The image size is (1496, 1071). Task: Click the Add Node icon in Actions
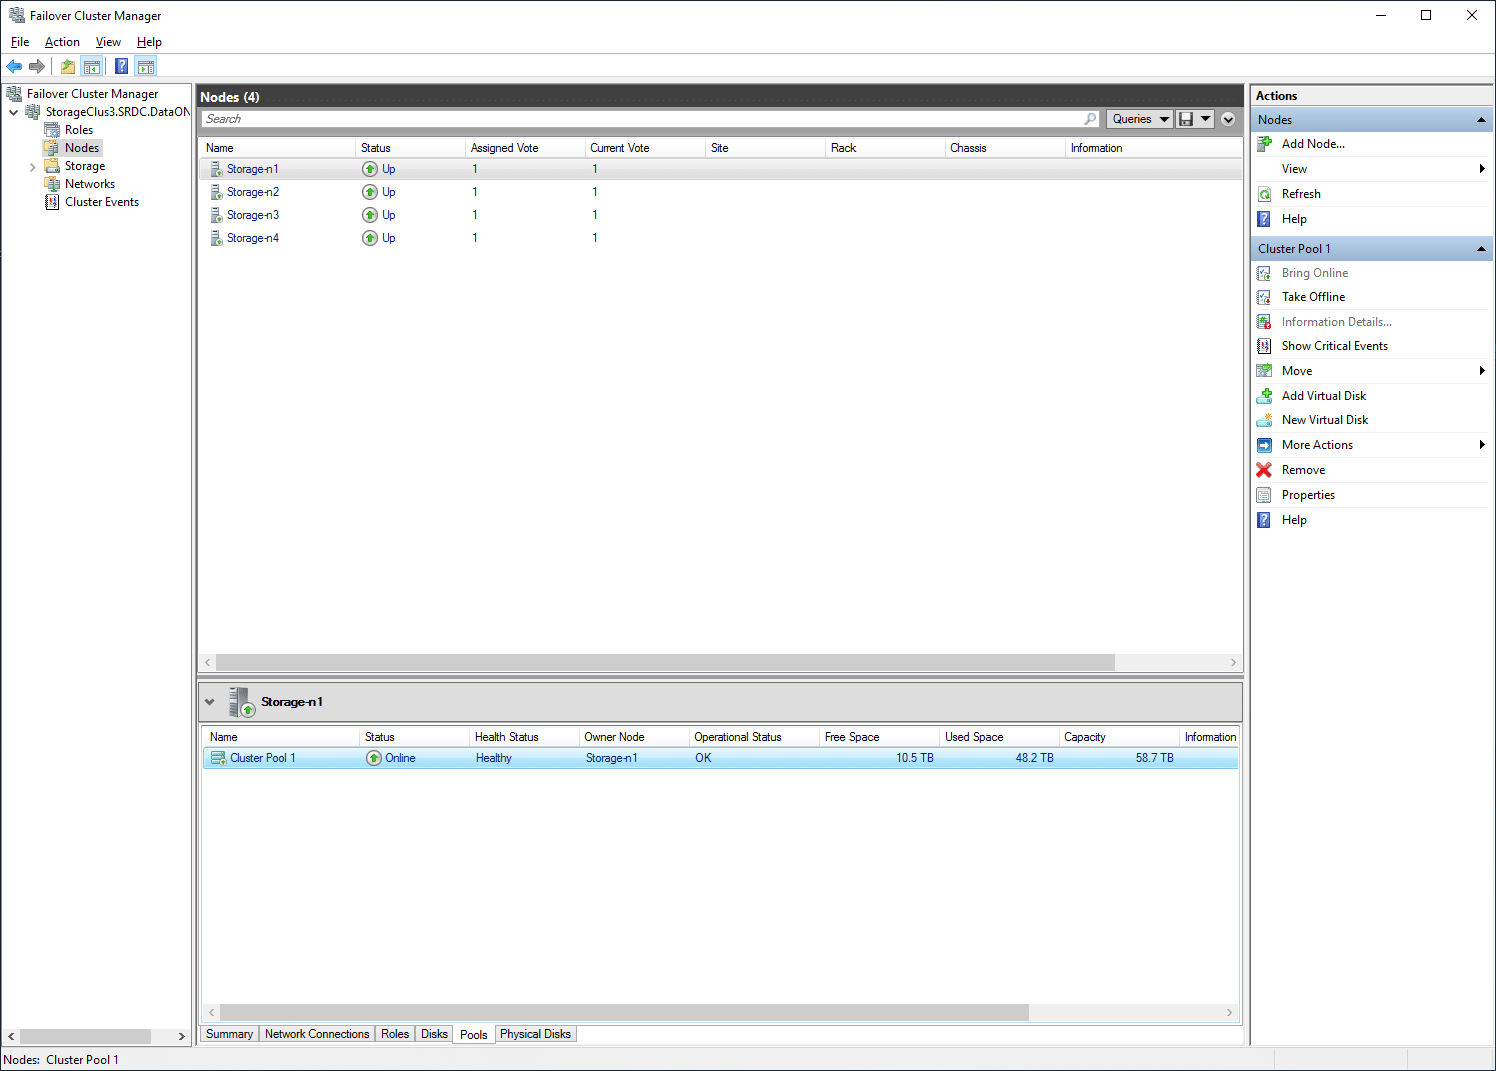[x=1264, y=144]
